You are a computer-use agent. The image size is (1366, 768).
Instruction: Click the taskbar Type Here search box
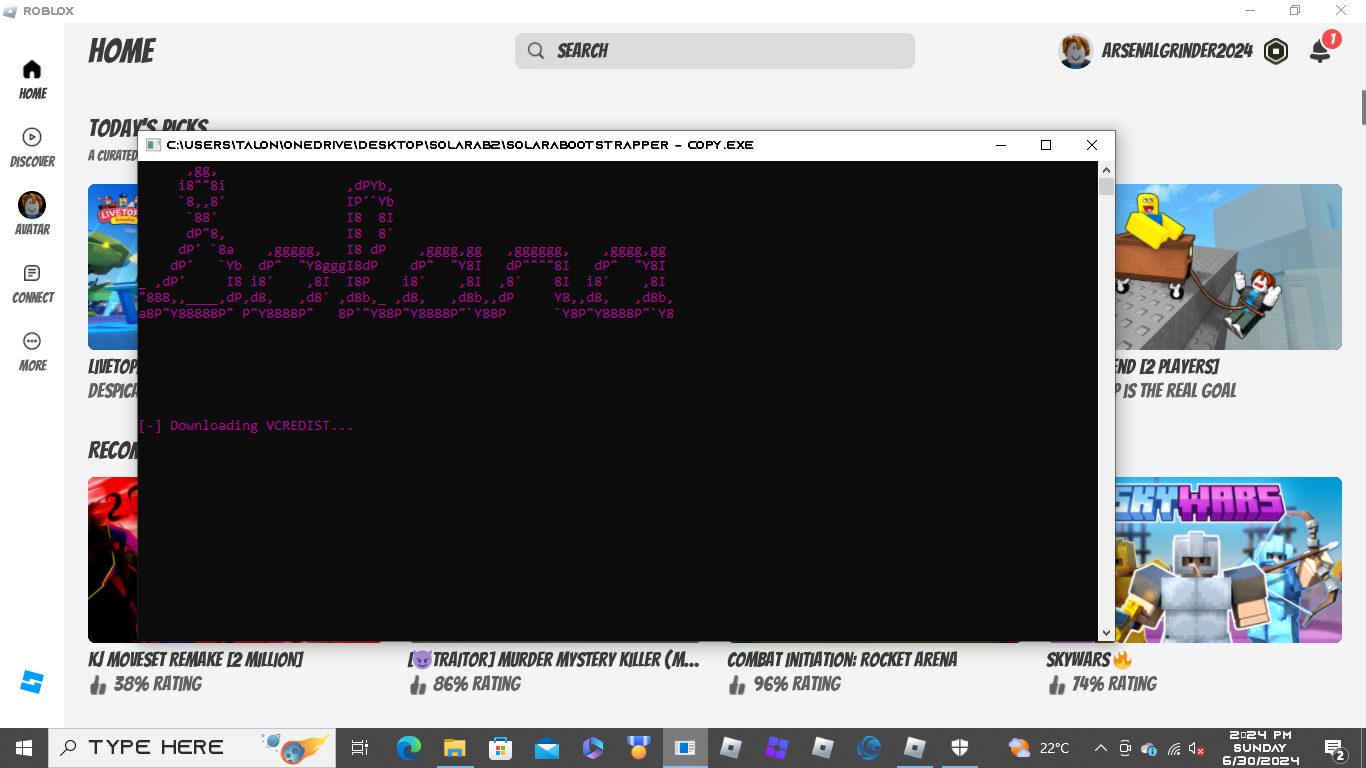(194, 747)
